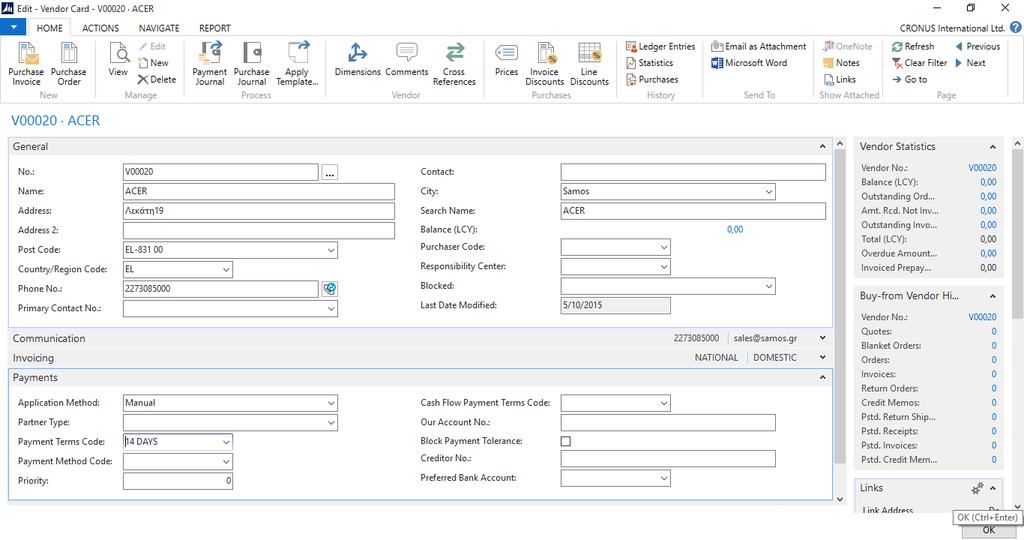Viewport: 1024px width, 540px height.
Task: Open vendor Comments
Action: click(x=407, y=59)
